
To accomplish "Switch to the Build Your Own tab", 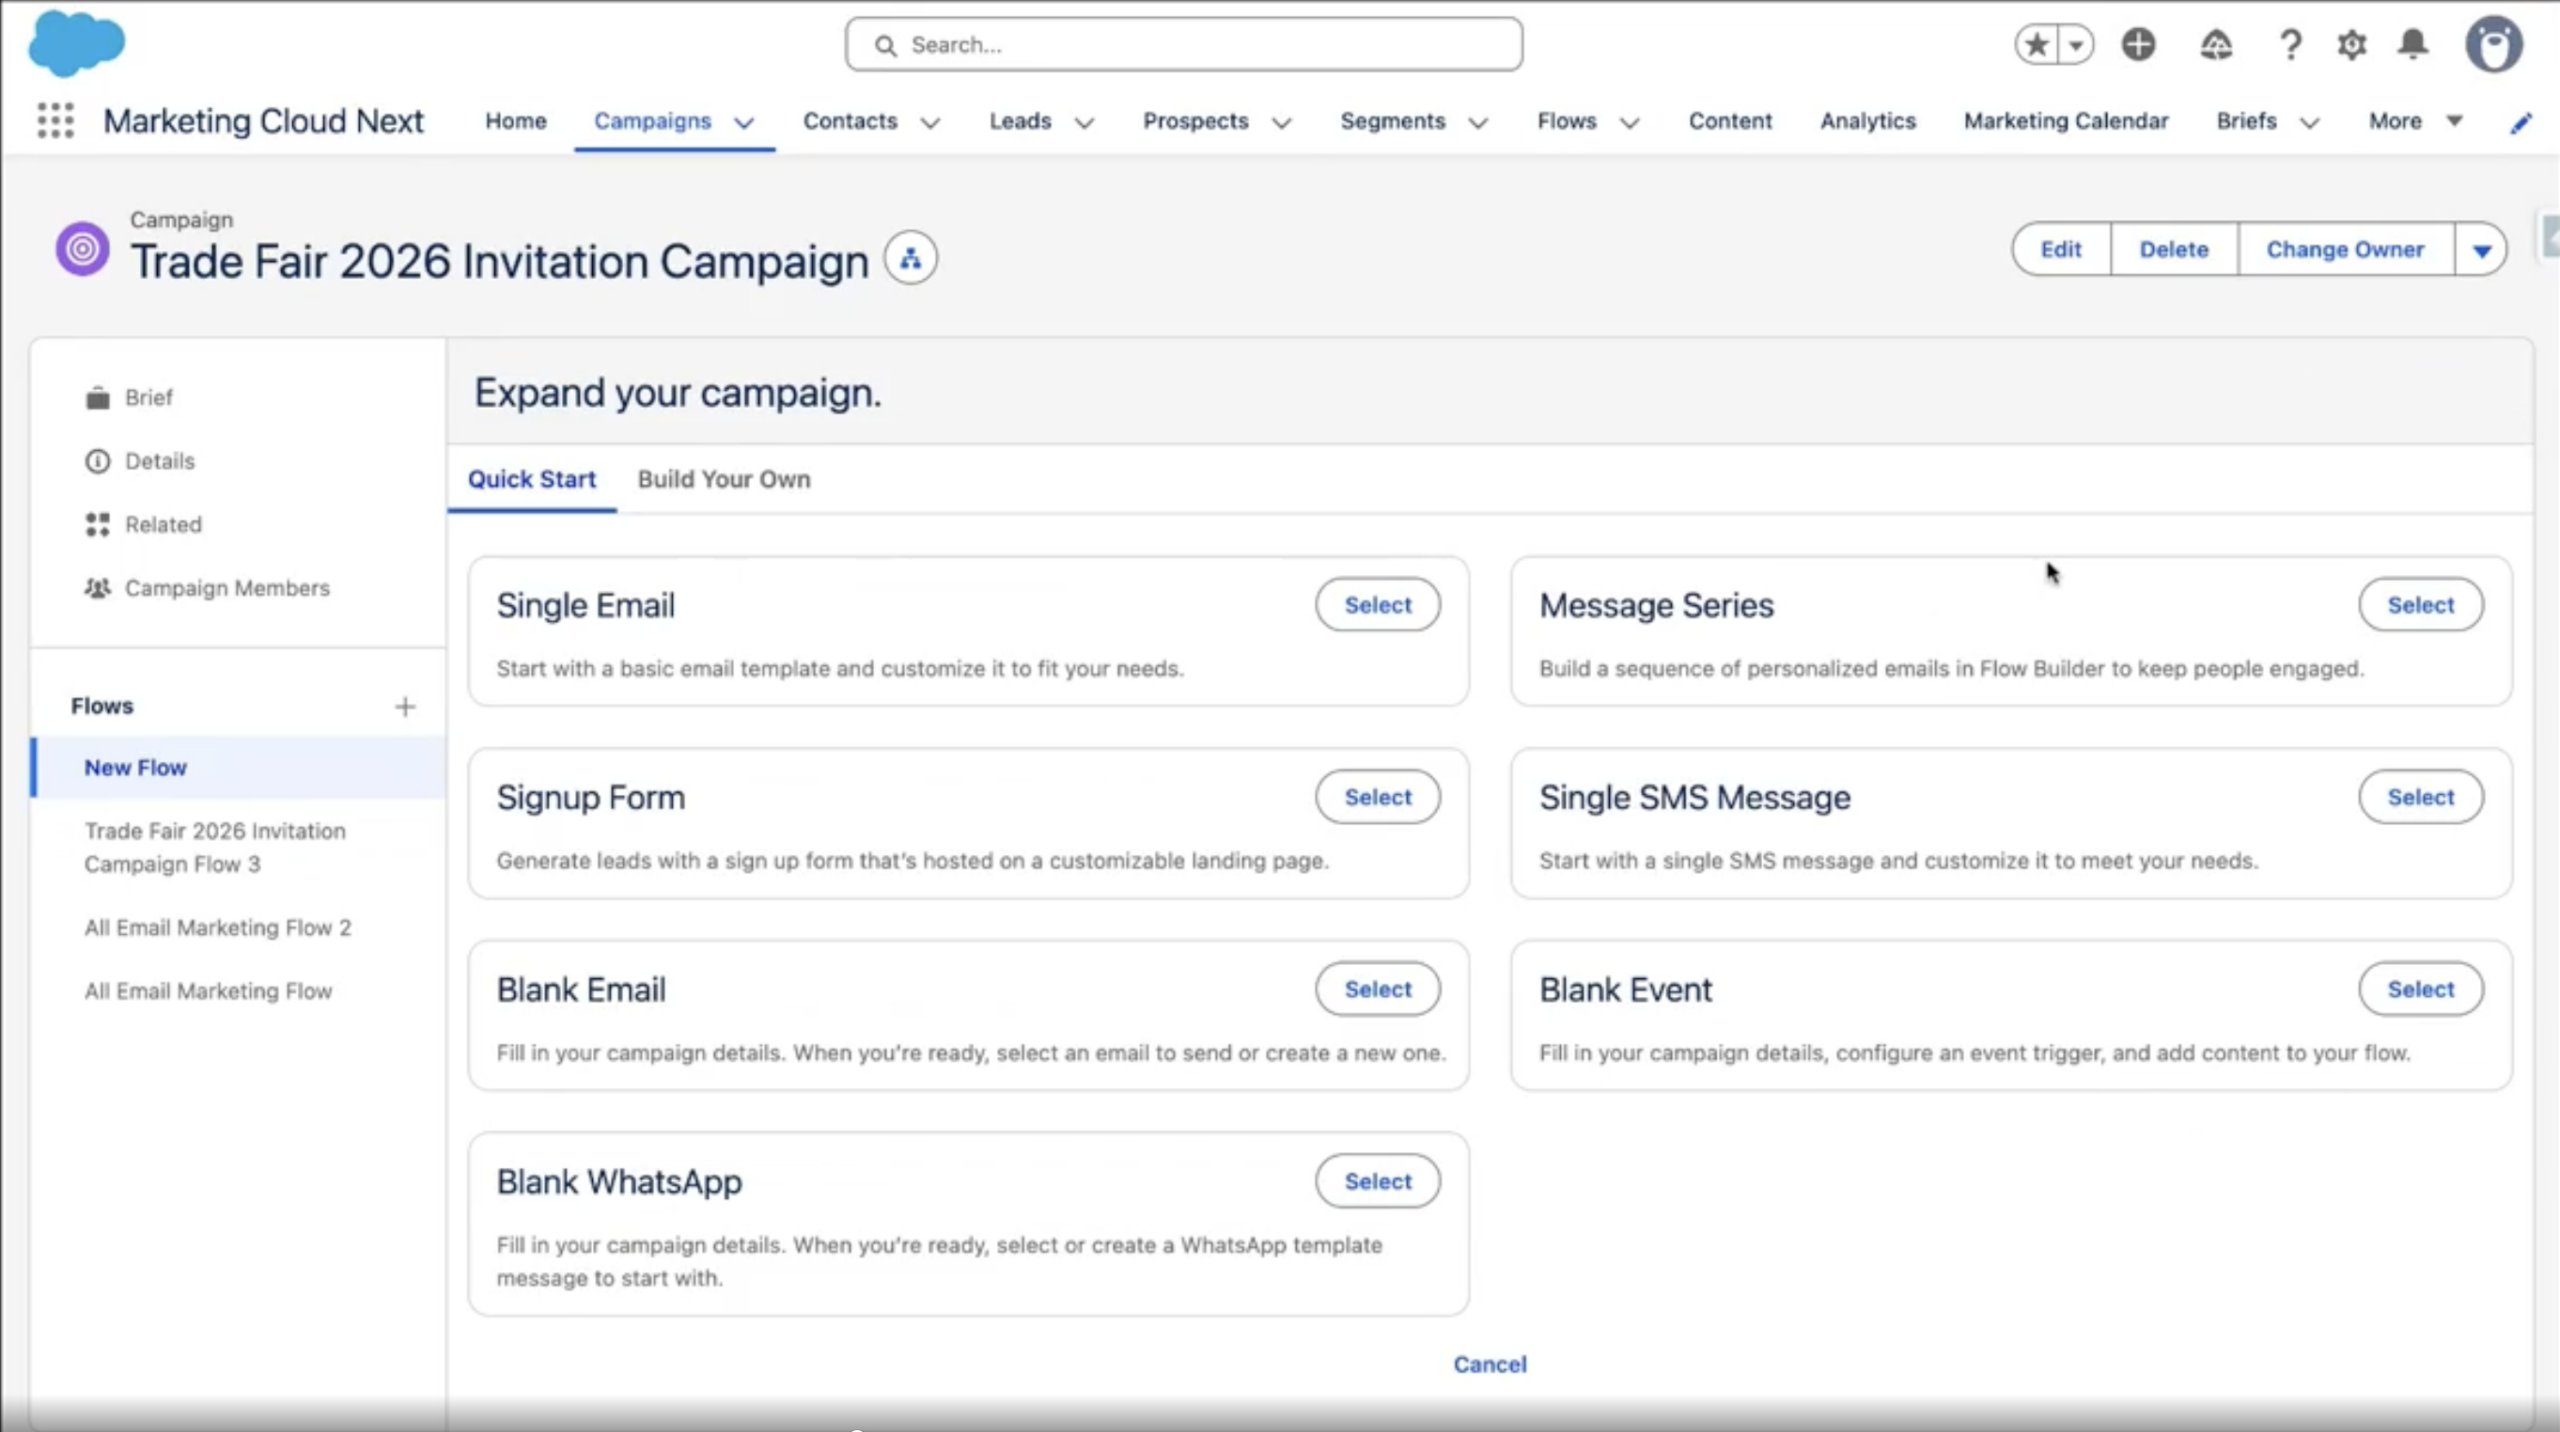I will tap(724, 479).
